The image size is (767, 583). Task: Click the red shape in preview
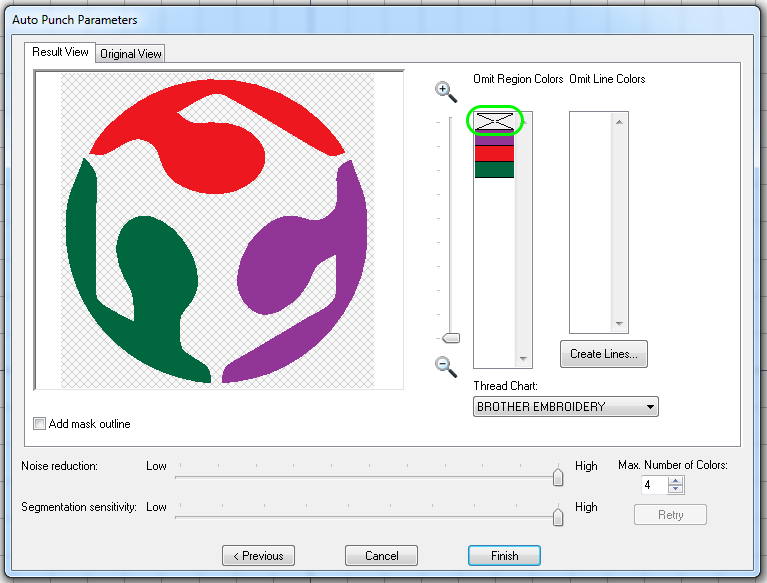[215, 157]
